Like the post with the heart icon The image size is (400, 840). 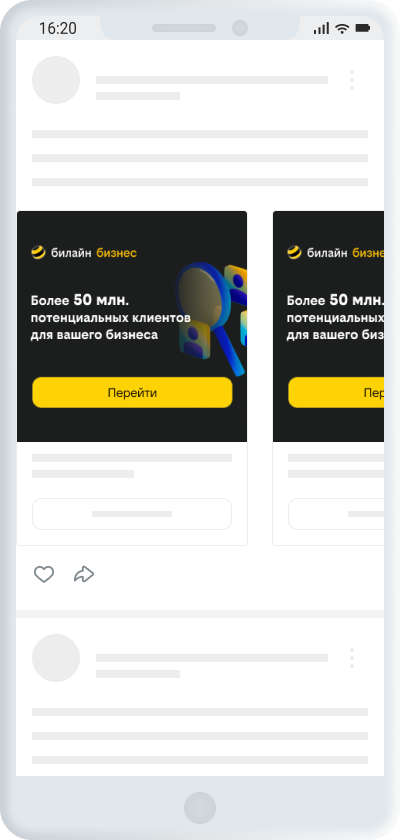pyautogui.click(x=44, y=574)
